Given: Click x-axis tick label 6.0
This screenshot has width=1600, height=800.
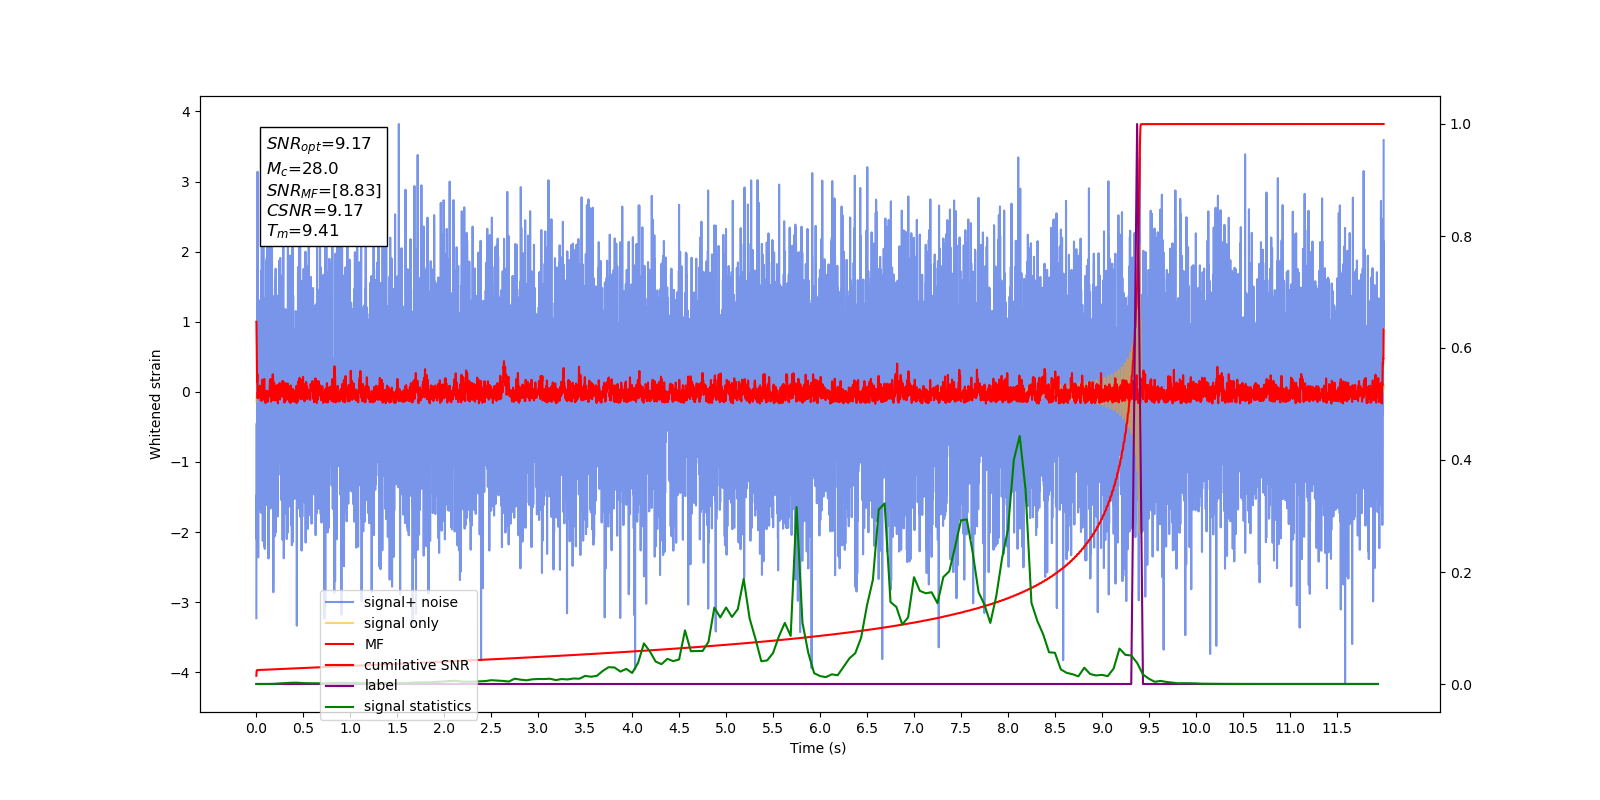Looking at the screenshot, I should coord(820,728).
